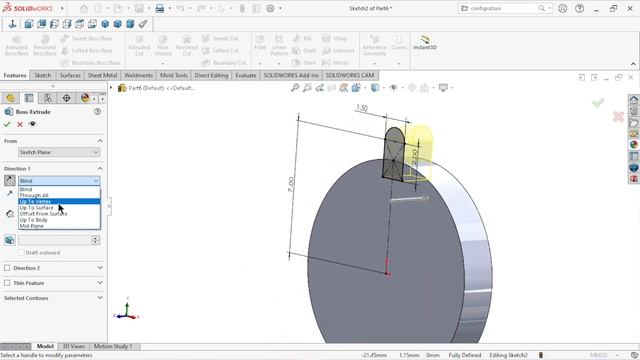This screenshot has width=640, height=360.
Task: Switch to the 3D Views bottom tab
Action: [73, 347]
